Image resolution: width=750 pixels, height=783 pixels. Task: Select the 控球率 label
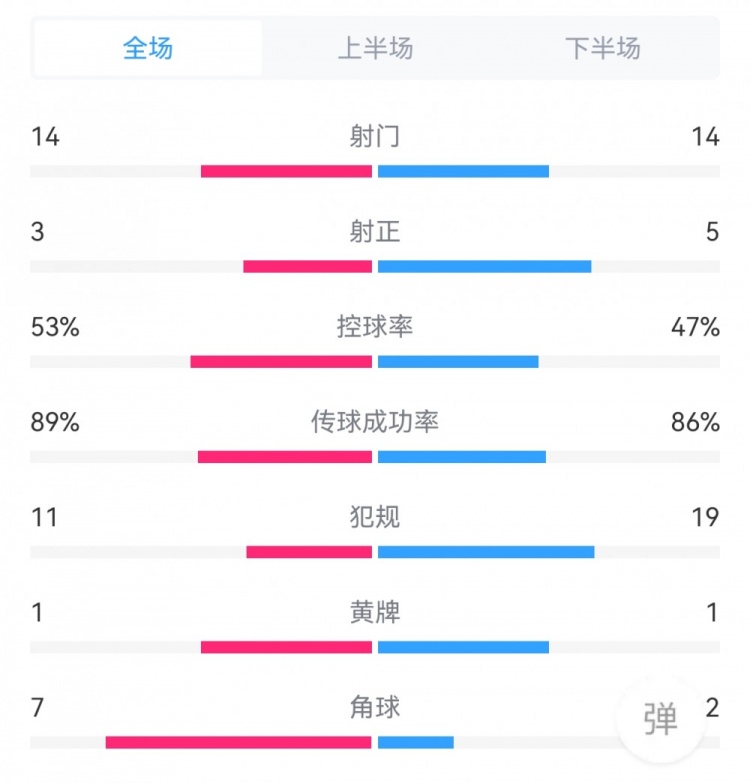coord(375,327)
